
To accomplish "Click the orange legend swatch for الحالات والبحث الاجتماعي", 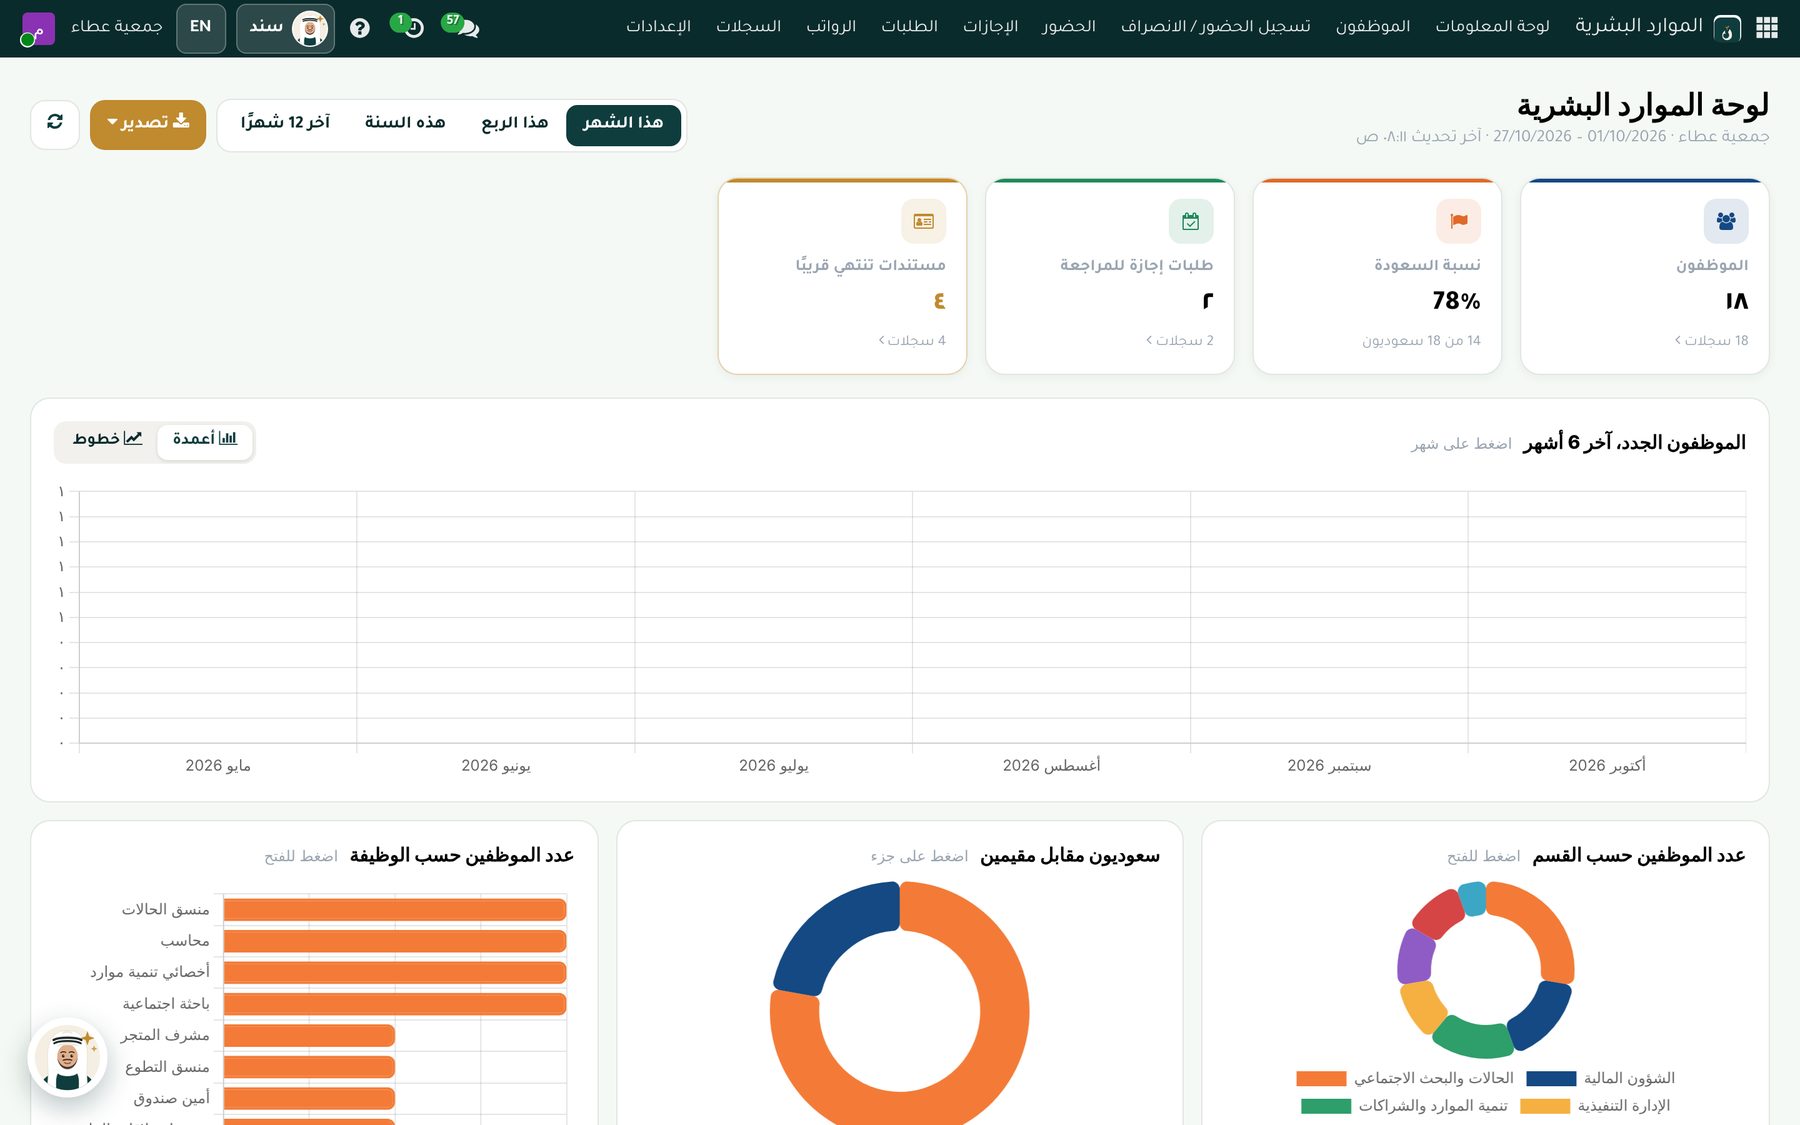I will click(1321, 1079).
